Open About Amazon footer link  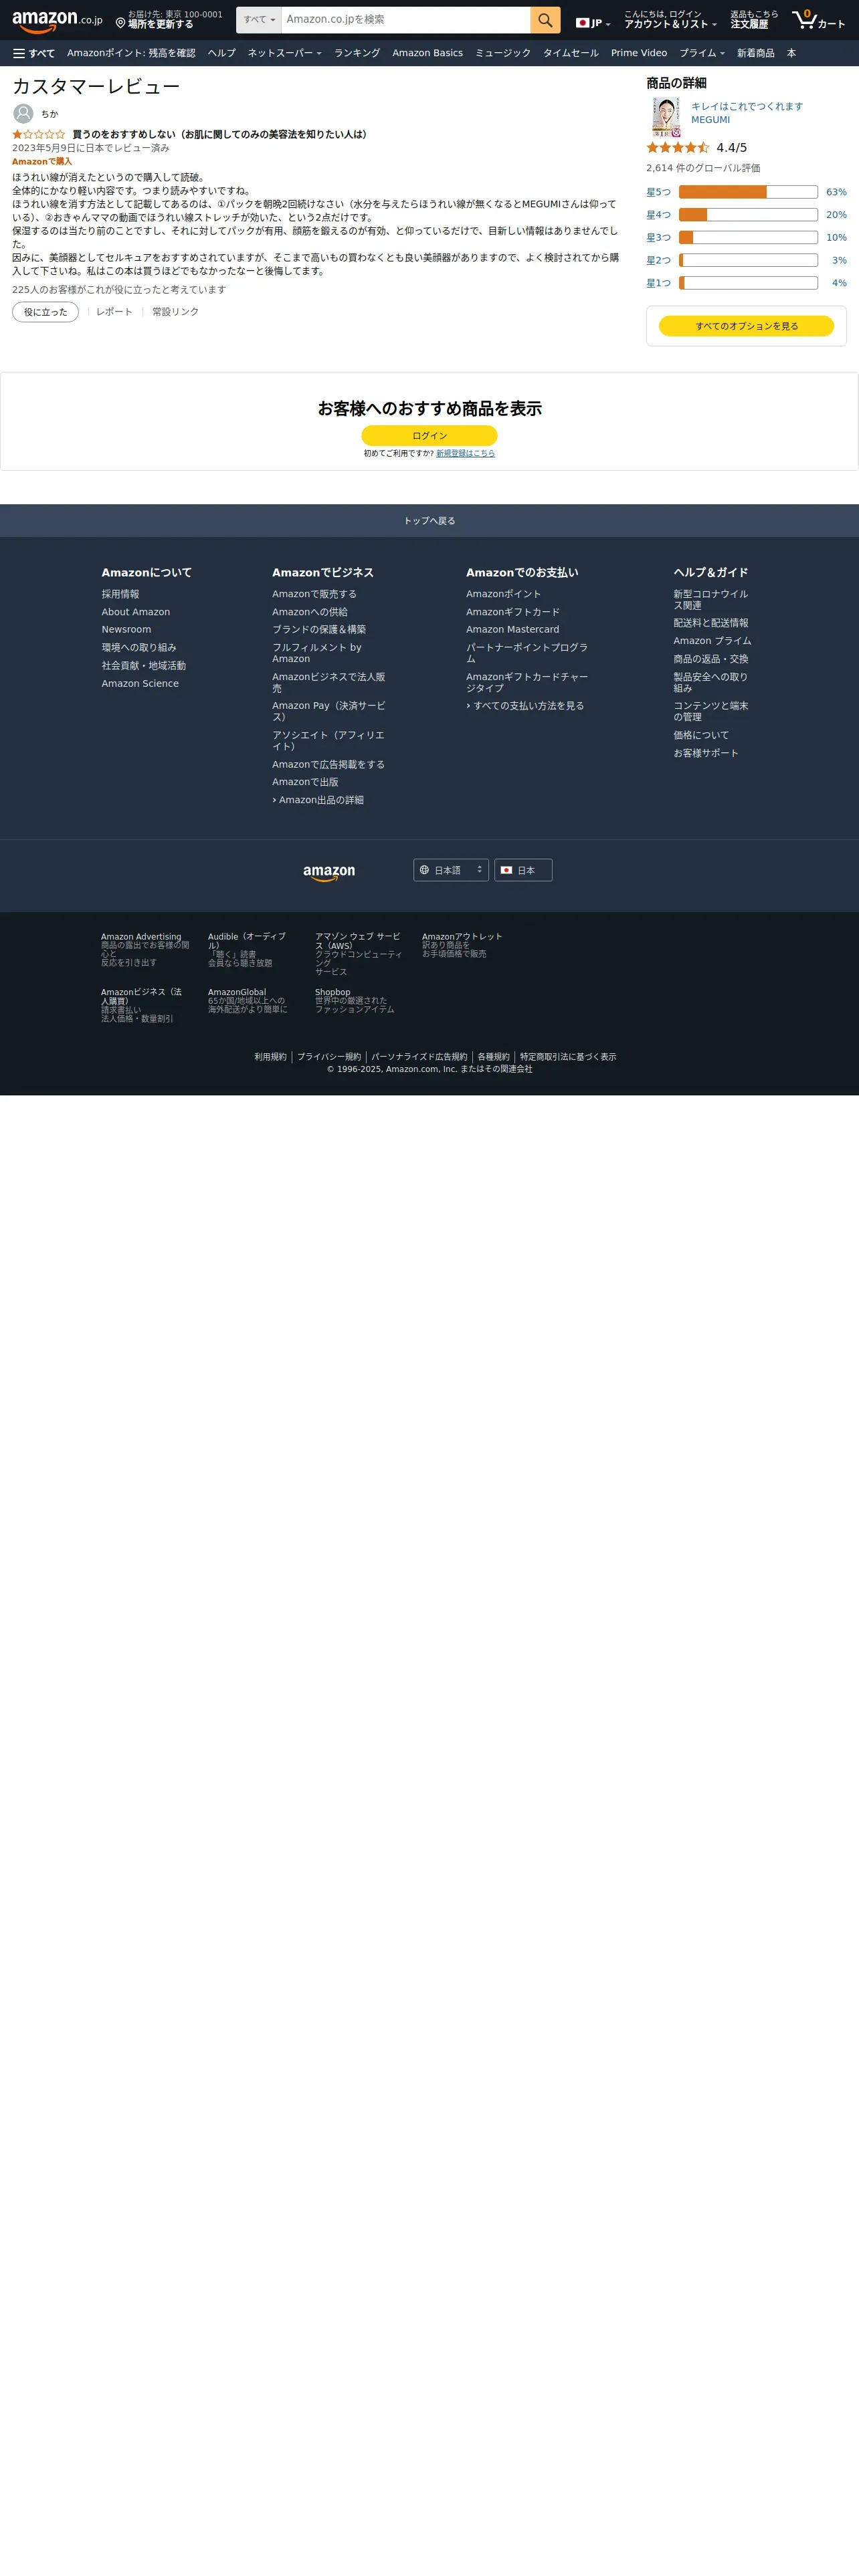click(136, 612)
